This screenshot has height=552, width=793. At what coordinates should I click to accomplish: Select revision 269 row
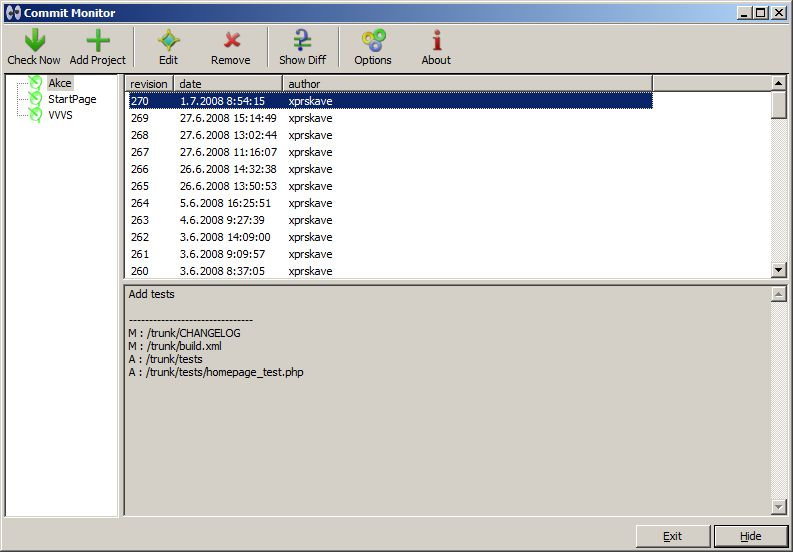click(390, 118)
